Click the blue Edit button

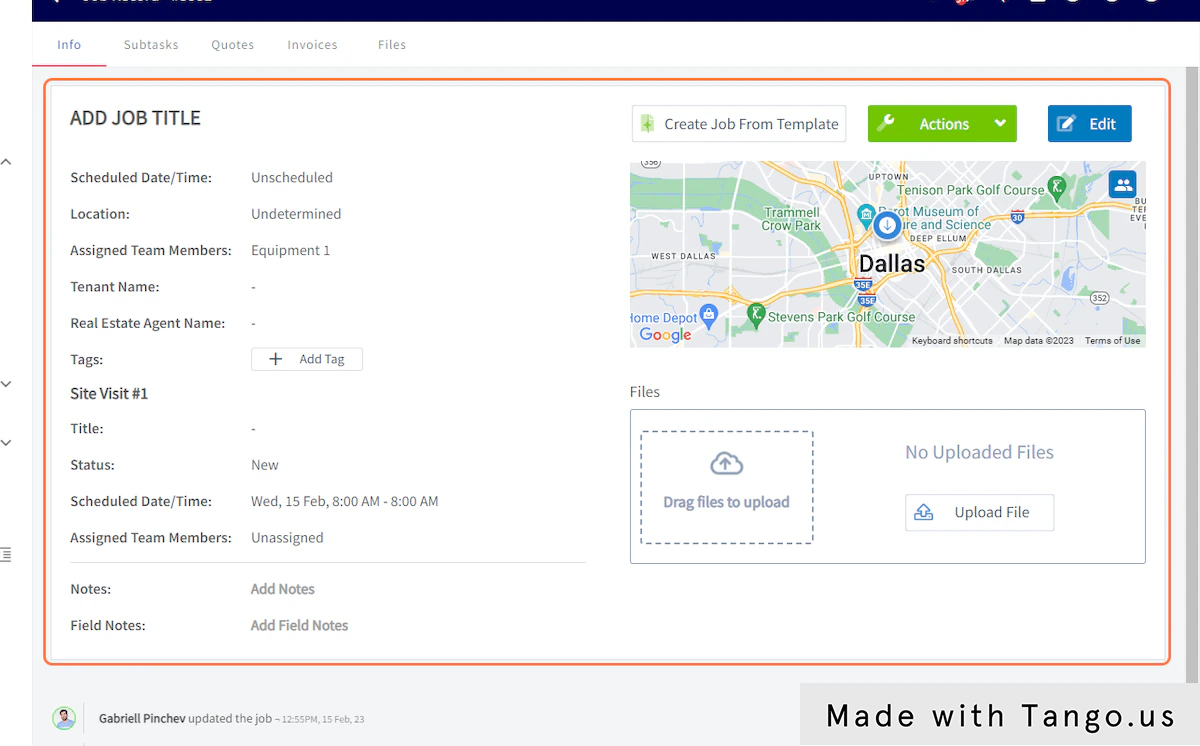coord(1089,124)
